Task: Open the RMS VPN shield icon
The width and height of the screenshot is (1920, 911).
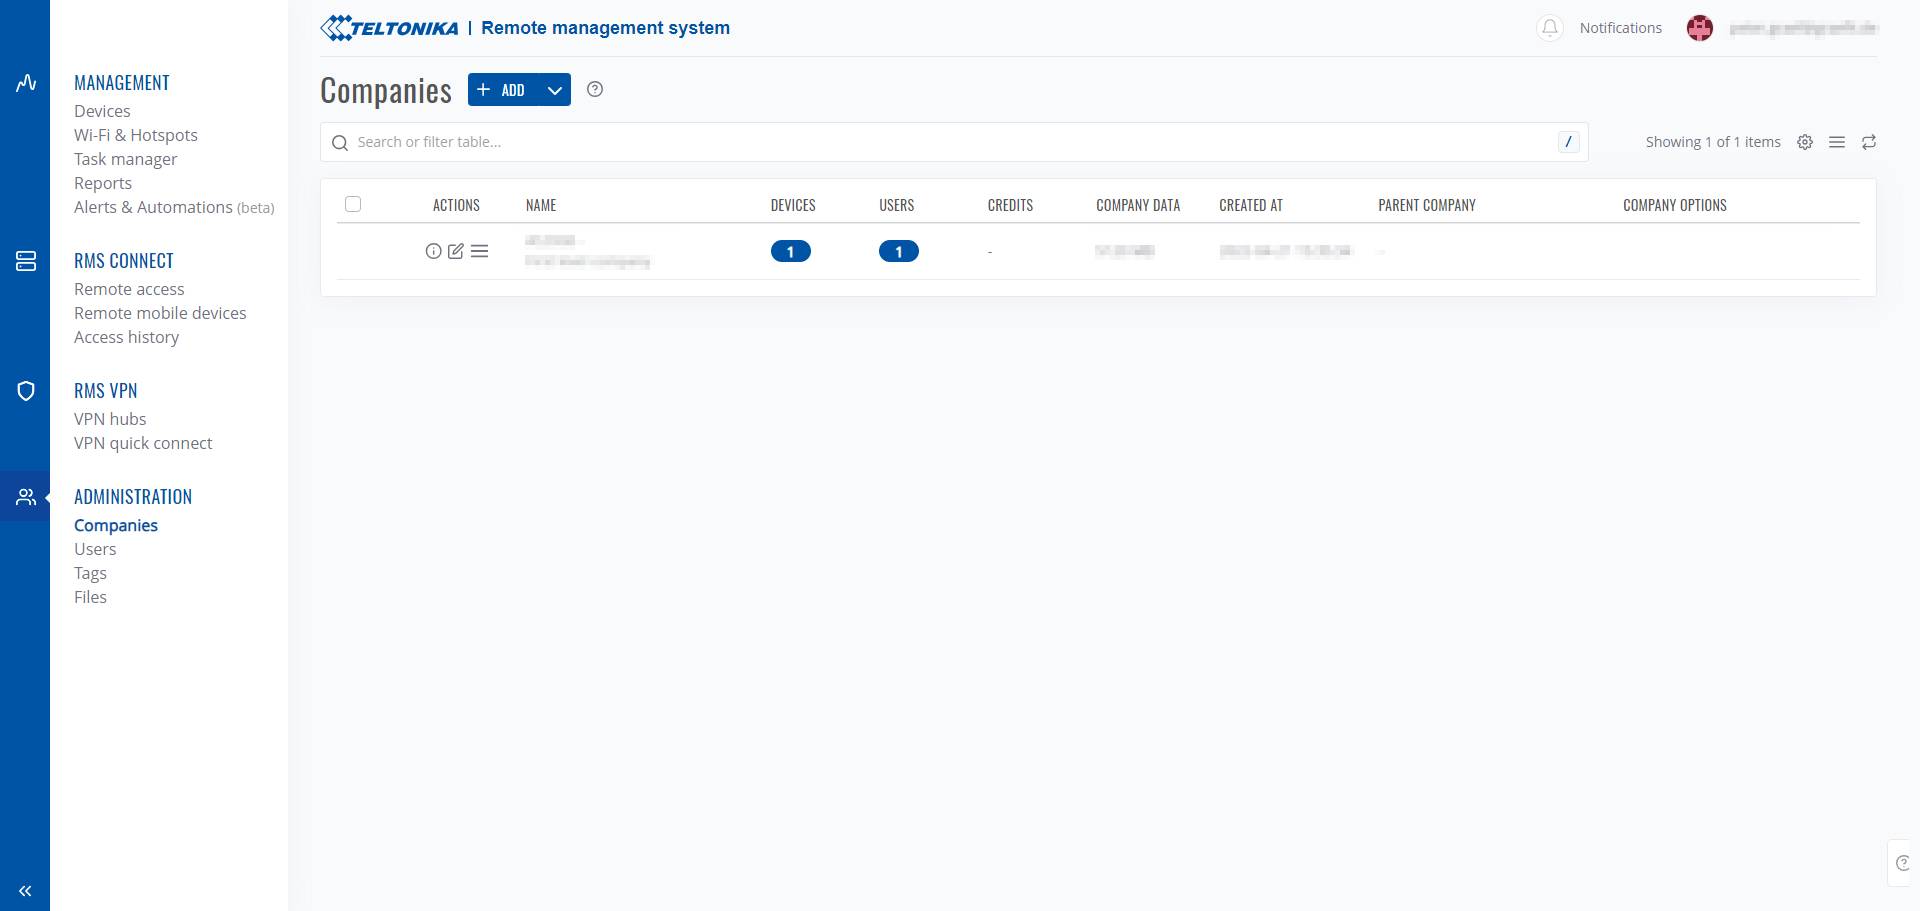Action: [x=26, y=391]
